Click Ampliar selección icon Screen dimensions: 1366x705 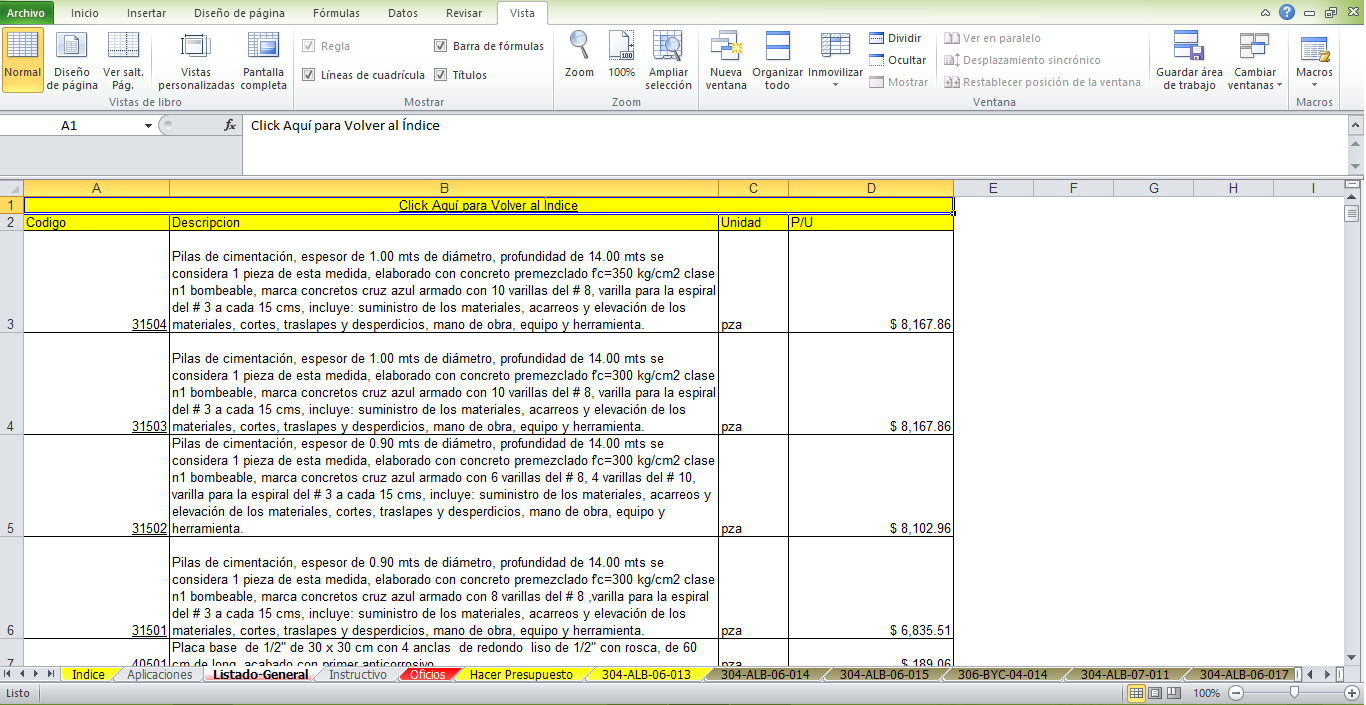(x=668, y=60)
